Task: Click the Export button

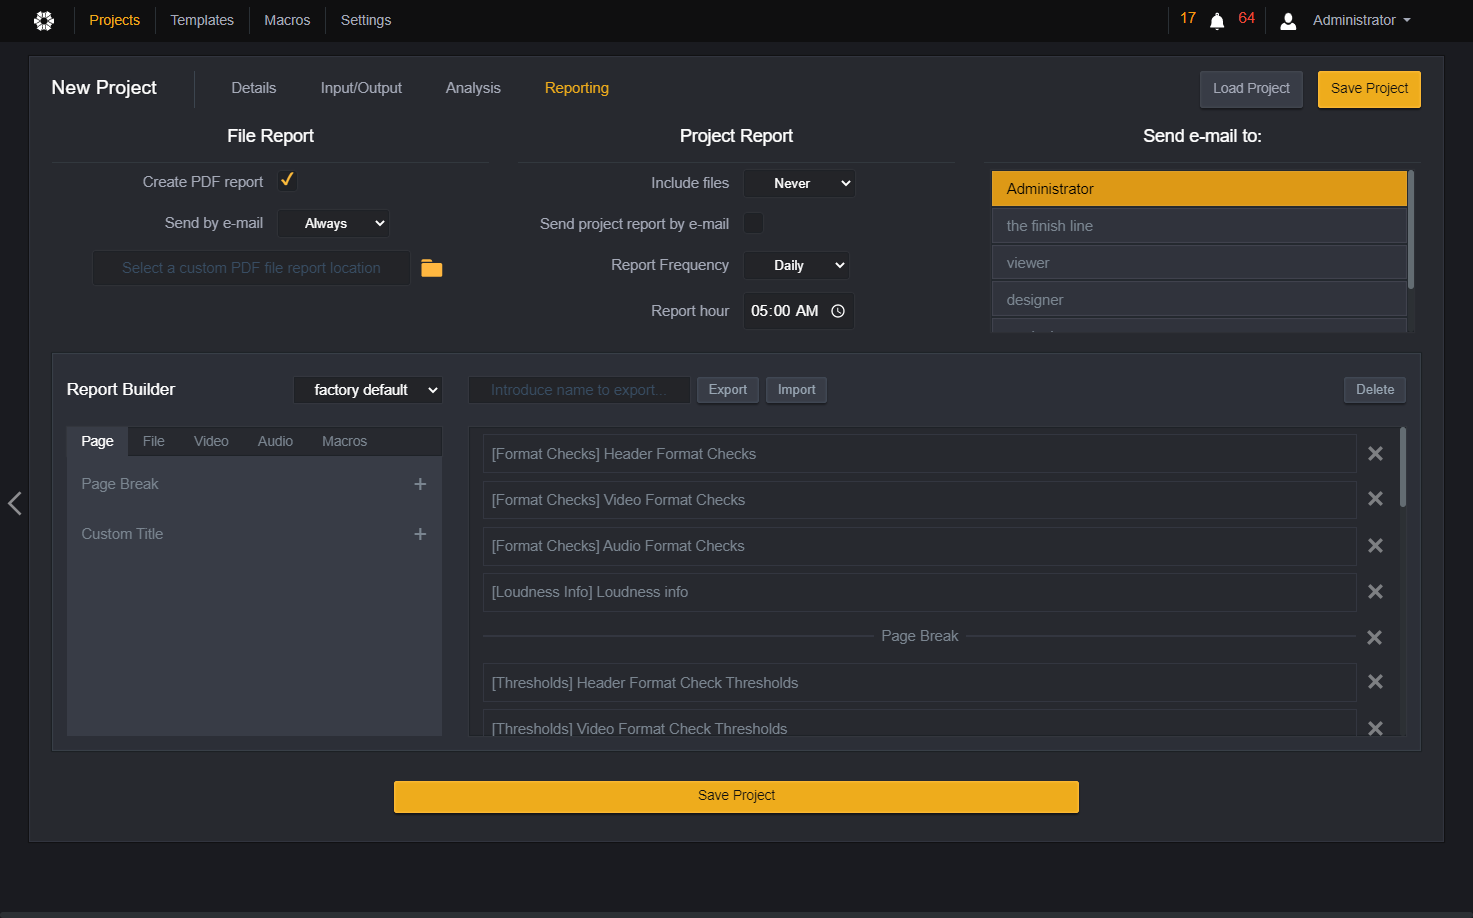Action: (x=728, y=390)
